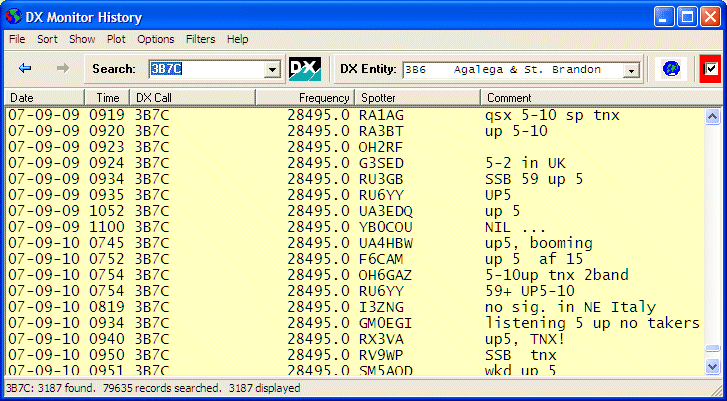
Task: Sort by the Time column header
Action: click(x=107, y=98)
